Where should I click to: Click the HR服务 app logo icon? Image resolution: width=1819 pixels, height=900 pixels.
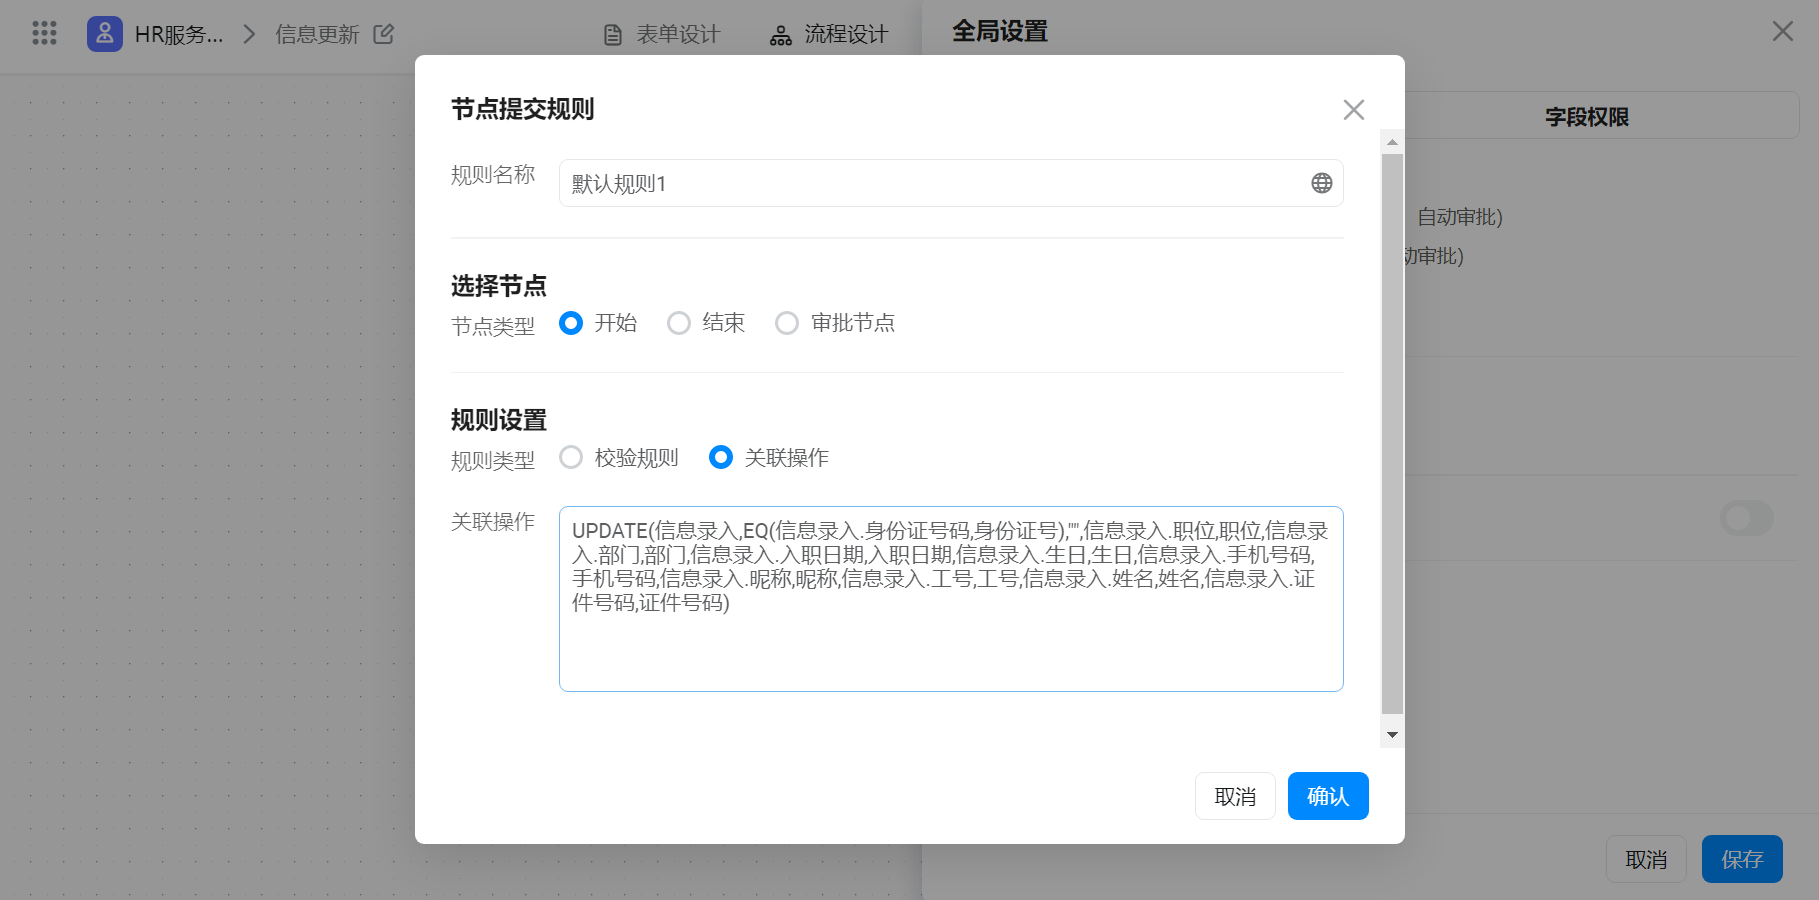click(105, 34)
